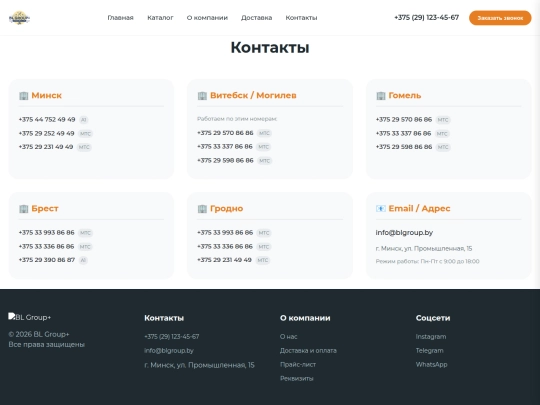Image resolution: width=540 pixels, height=405 pixels.
Task: Click the footer Контакты heading
Action: (x=164, y=318)
